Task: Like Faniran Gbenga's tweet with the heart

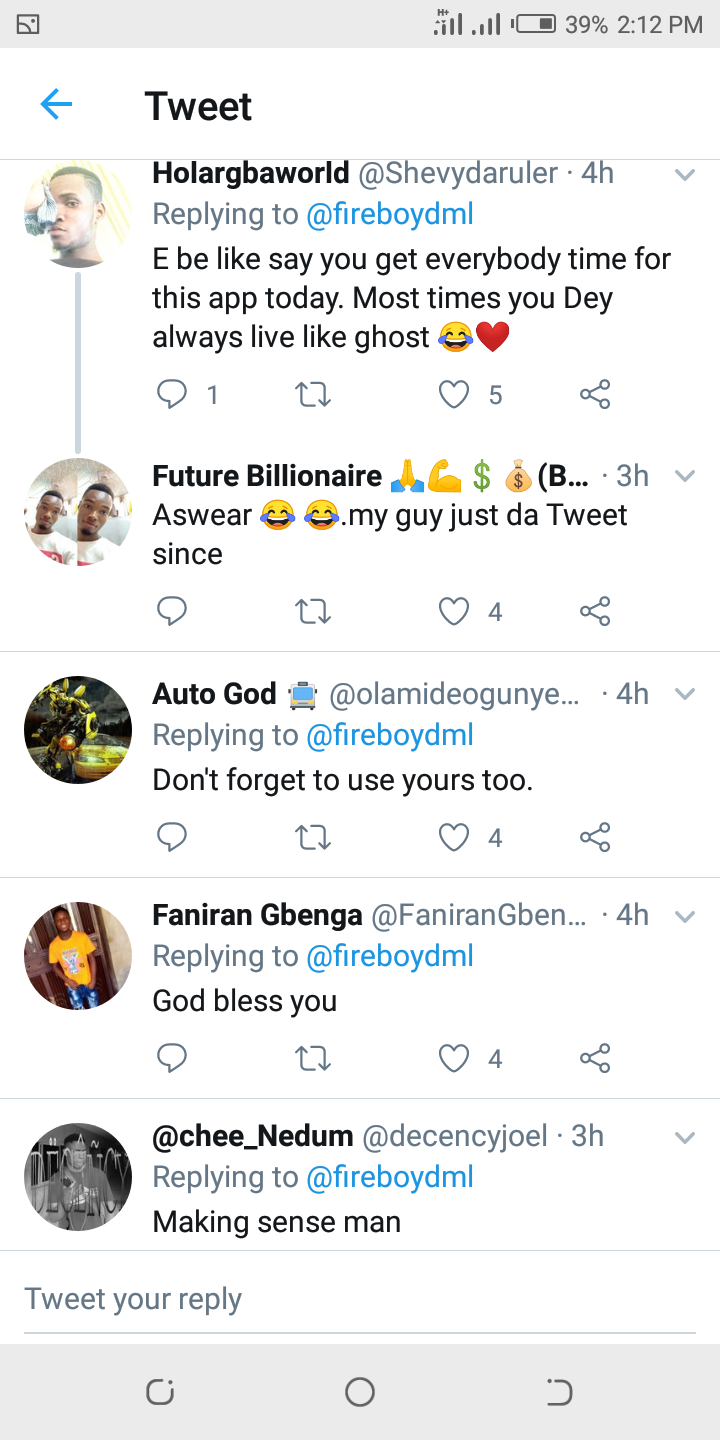Action: click(455, 1058)
